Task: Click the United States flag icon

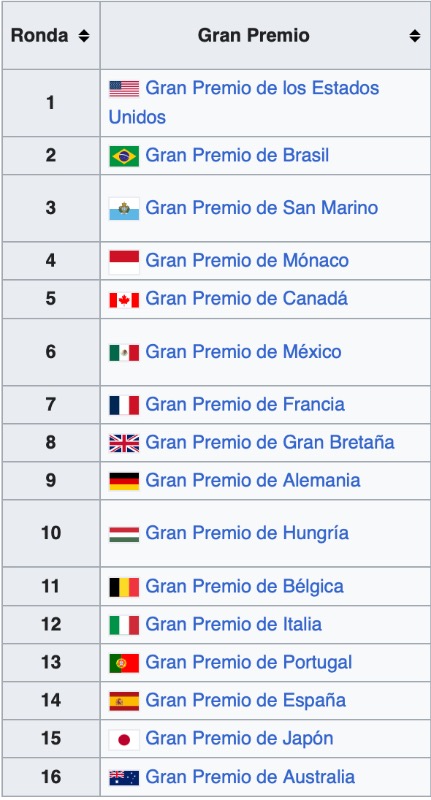Action: click(124, 89)
